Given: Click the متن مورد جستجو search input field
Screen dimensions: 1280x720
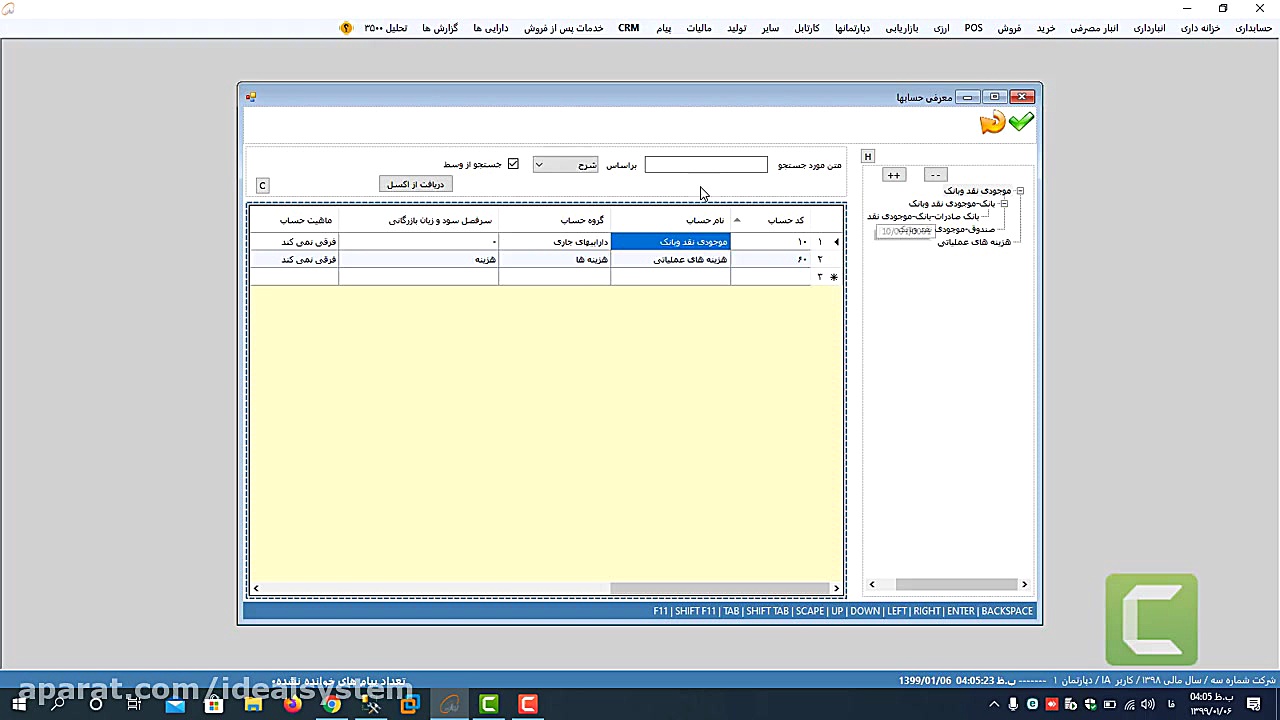Looking at the screenshot, I should click(706, 165).
